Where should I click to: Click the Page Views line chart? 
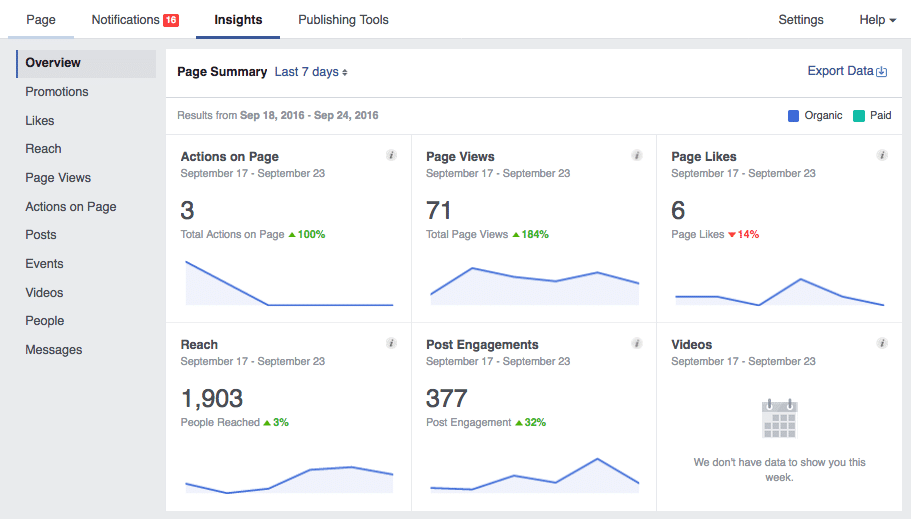click(535, 286)
